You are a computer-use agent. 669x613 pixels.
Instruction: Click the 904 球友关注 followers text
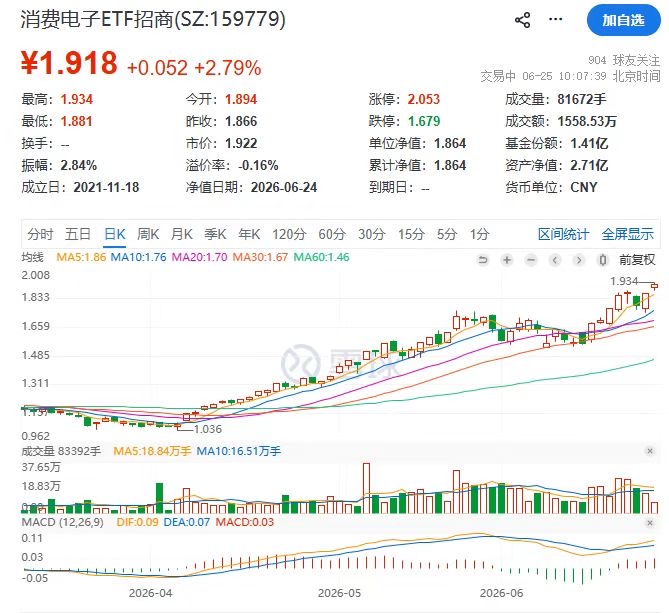pos(624,60)
